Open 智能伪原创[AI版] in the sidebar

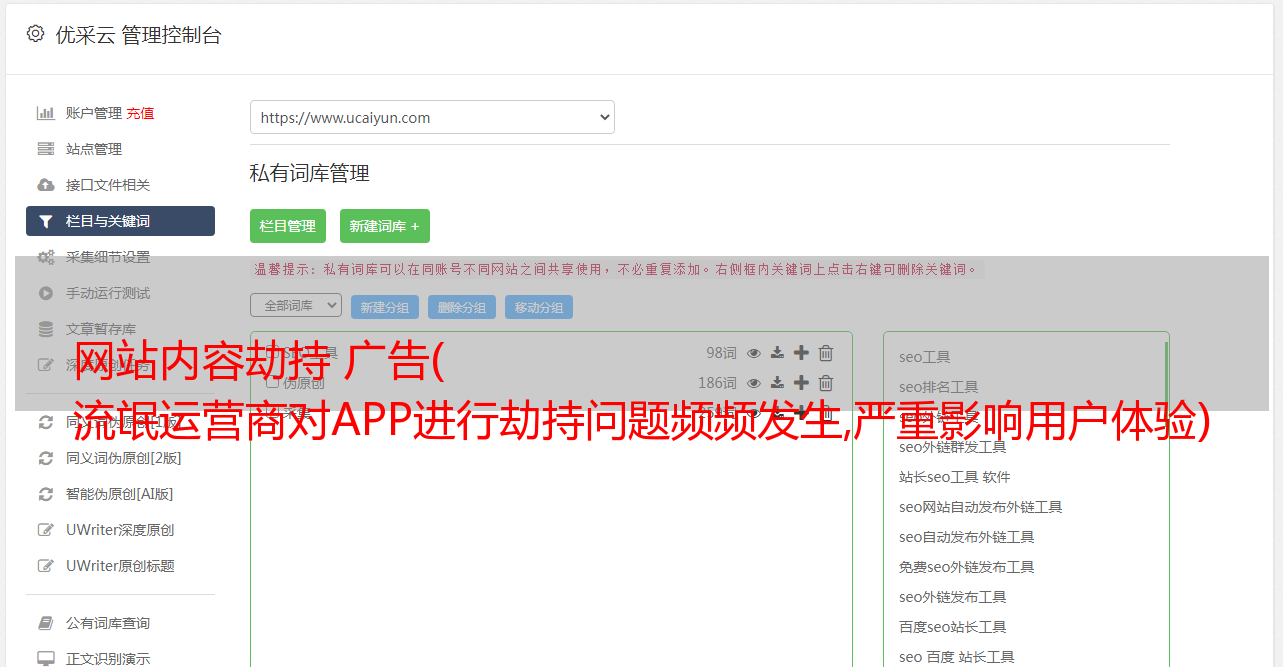[120, 494]
